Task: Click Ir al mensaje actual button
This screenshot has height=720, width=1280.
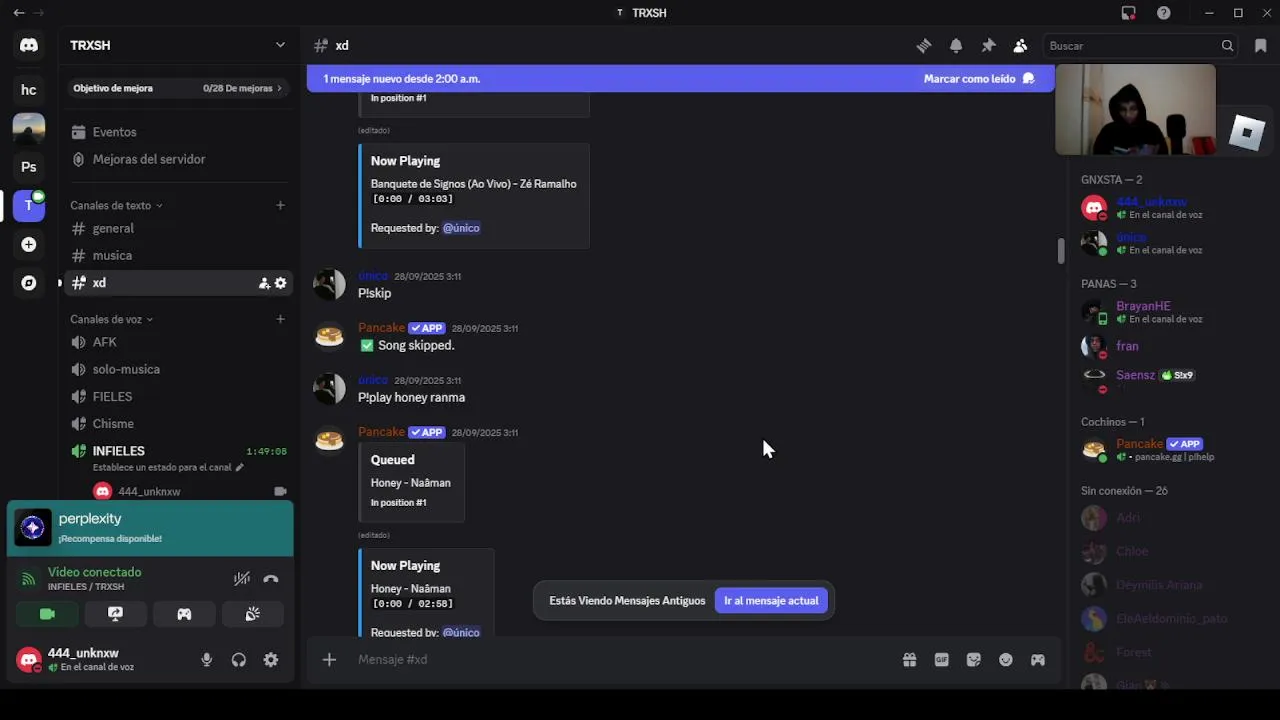Action: tap(771, 601)
